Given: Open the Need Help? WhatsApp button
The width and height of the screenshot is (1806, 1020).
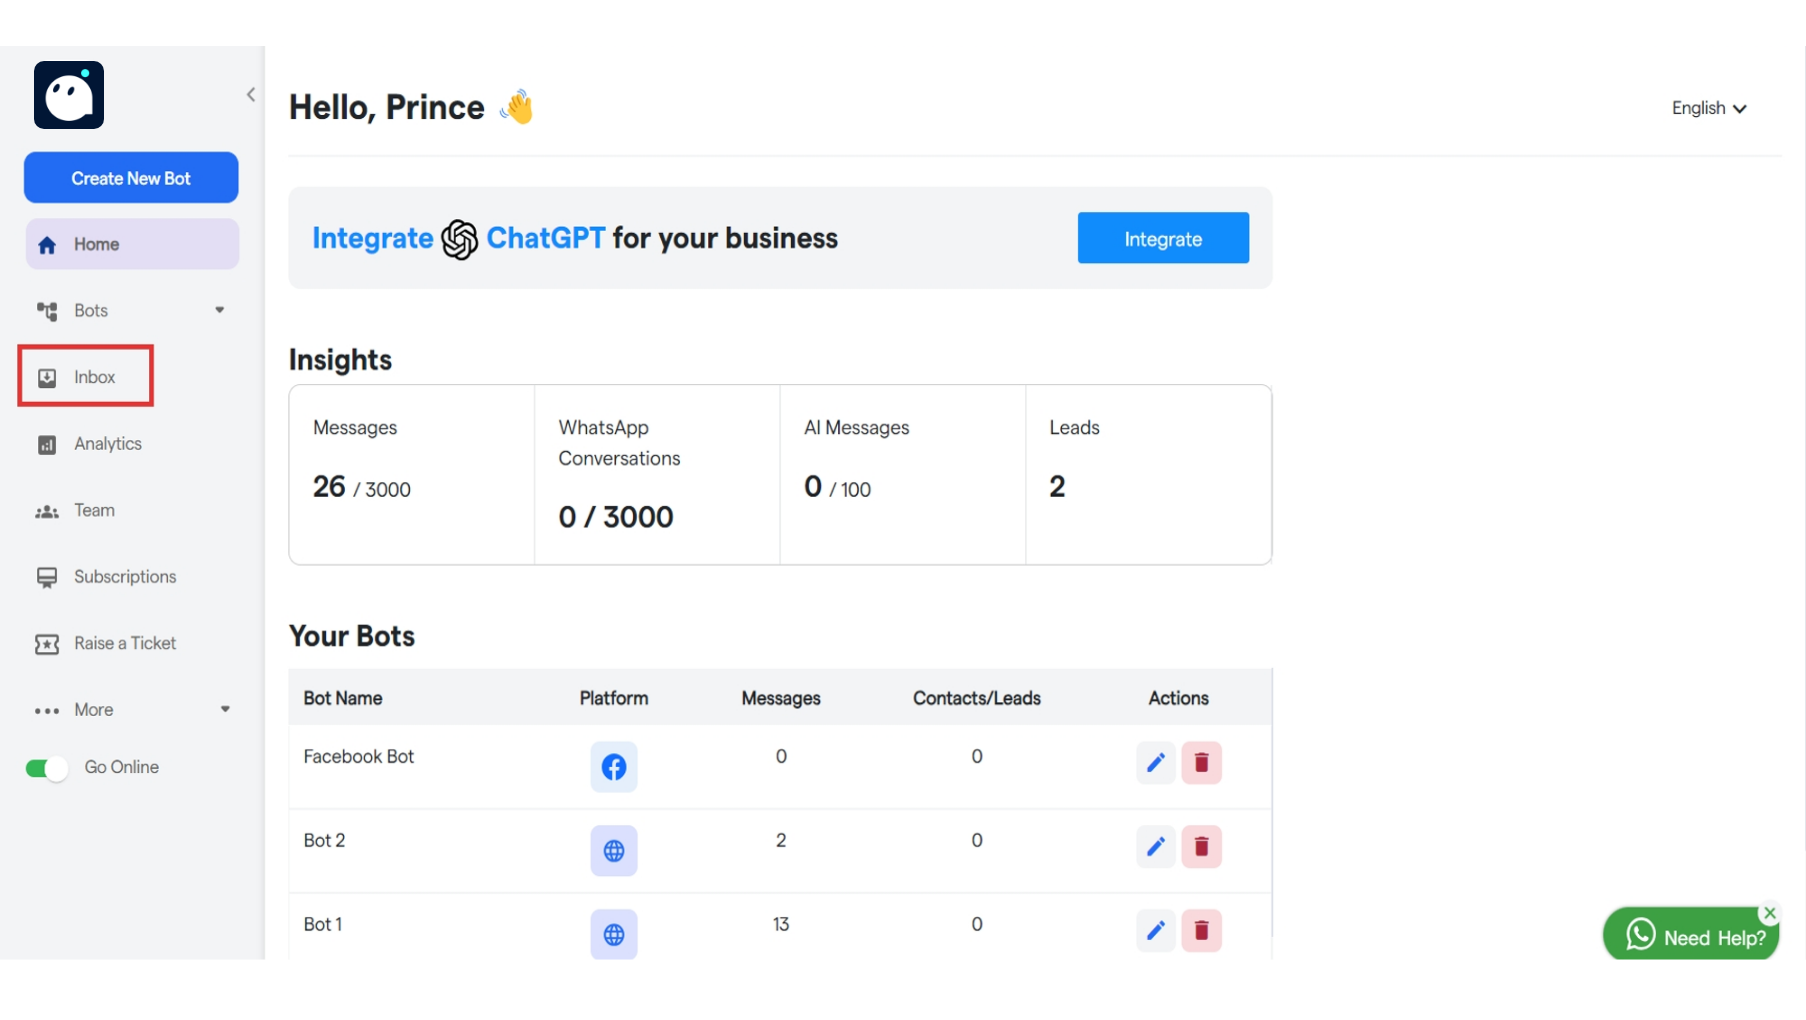Looking at the screenshot, I should [1691, 933].
